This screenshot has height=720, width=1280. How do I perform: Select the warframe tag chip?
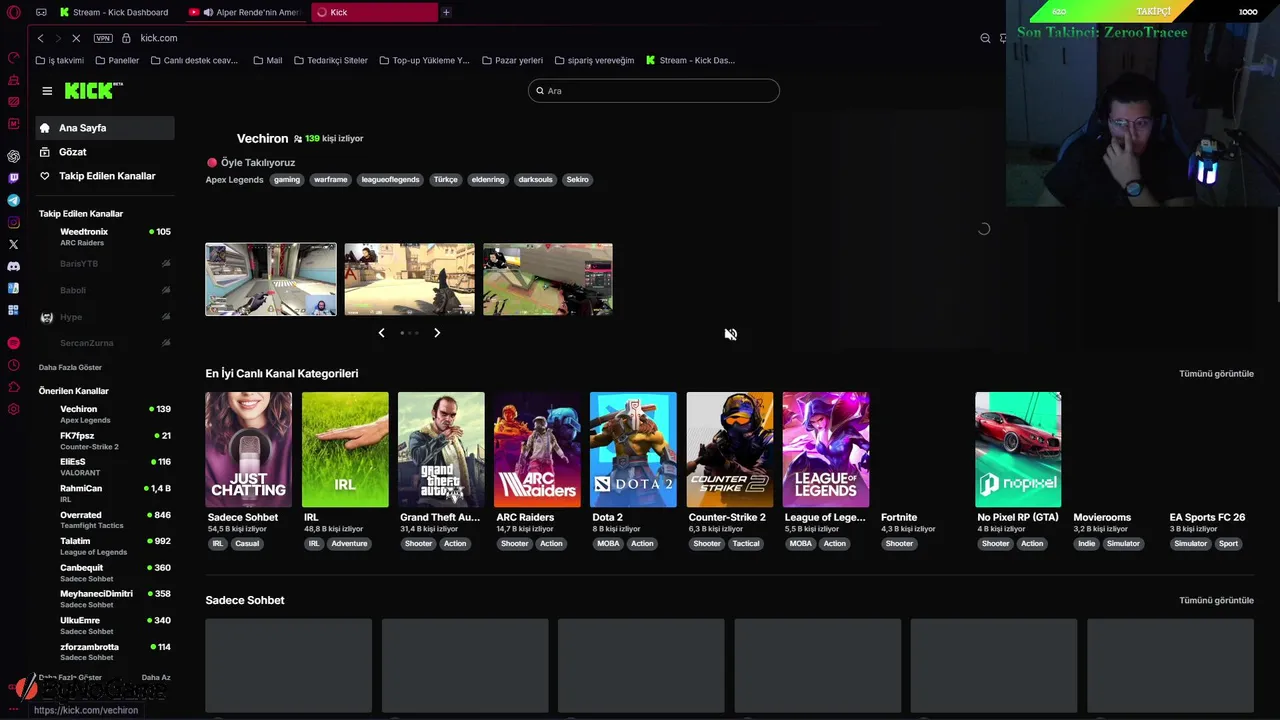(x=330, y=180)
